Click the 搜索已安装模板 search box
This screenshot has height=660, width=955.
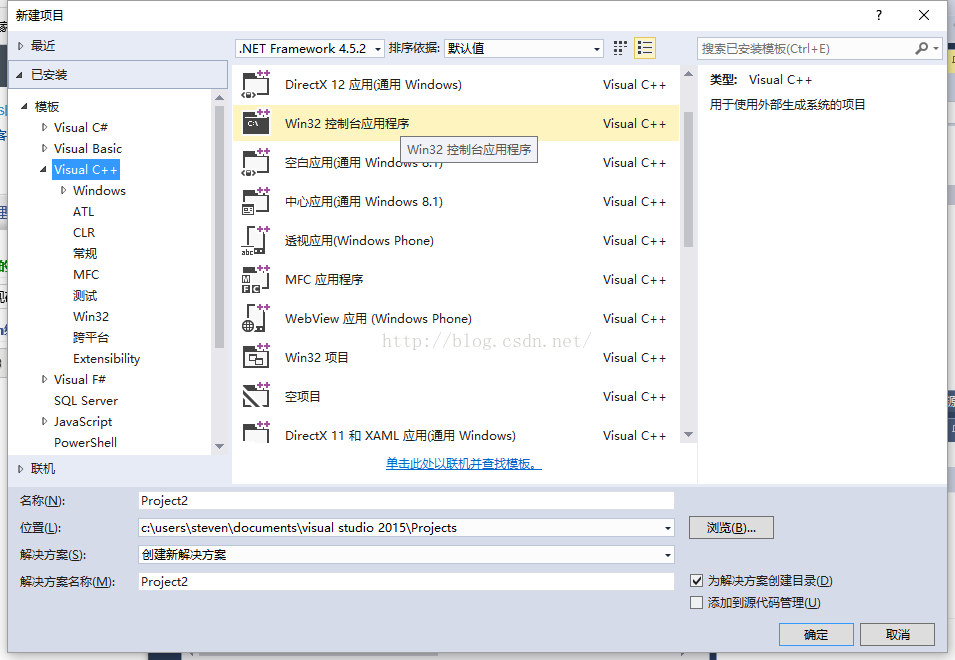click(805, 48)
